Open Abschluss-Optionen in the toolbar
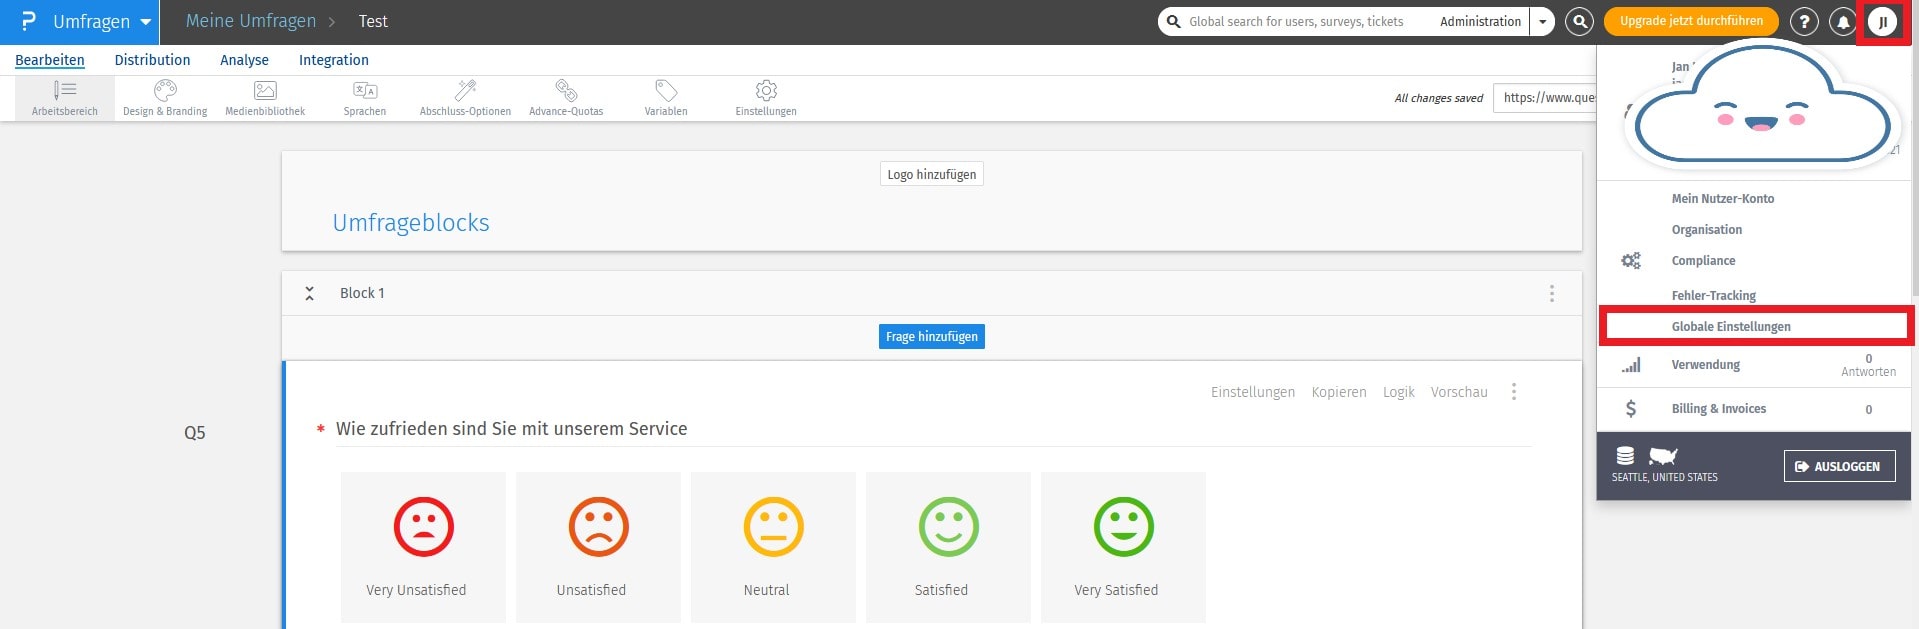1919x629 pixels. click(x=465, y=98)
